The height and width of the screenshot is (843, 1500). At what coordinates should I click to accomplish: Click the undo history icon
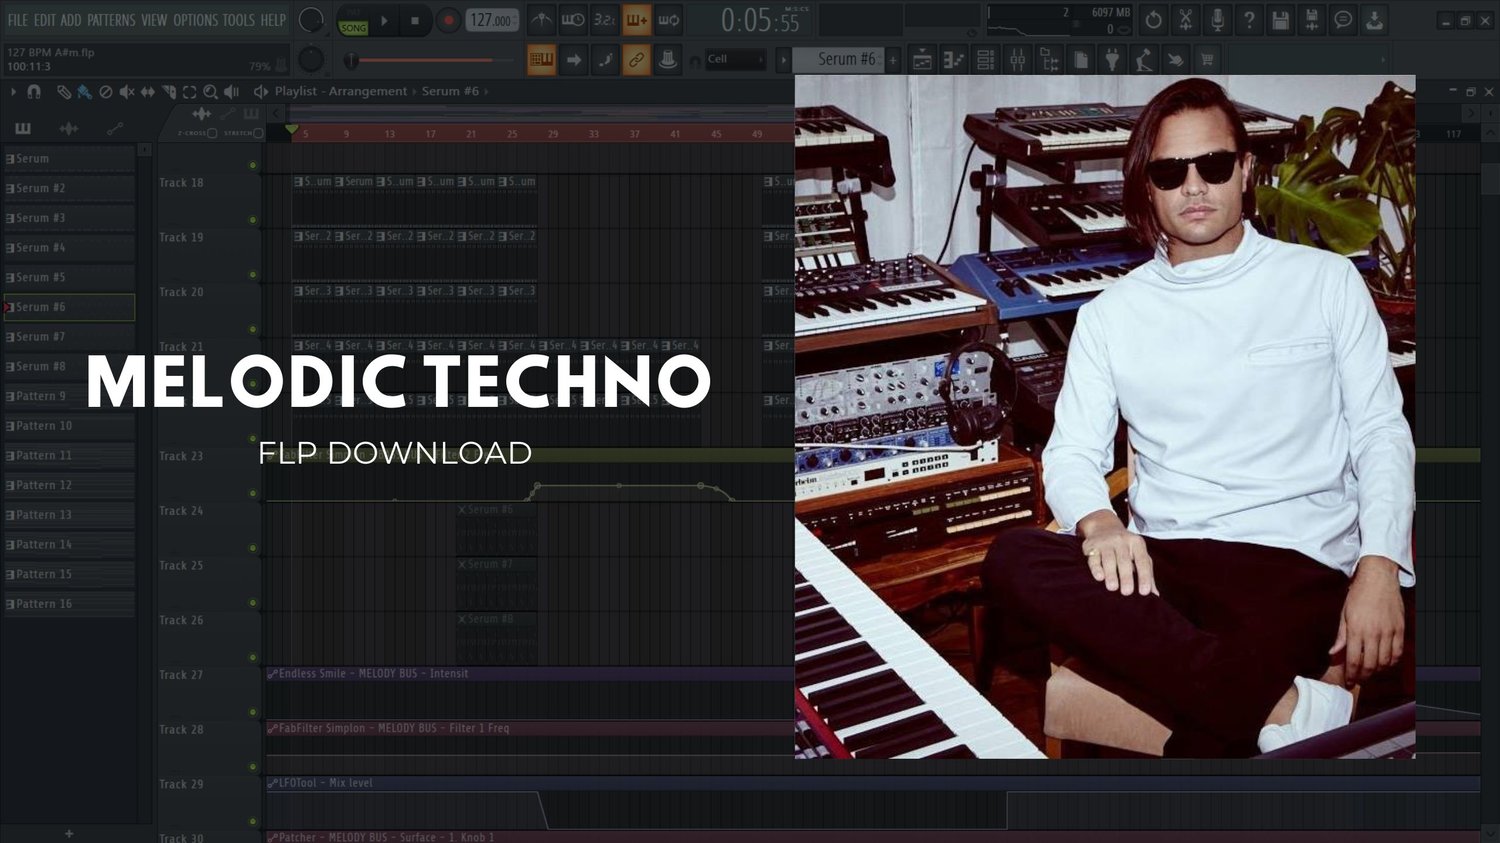click(1153, 20)
